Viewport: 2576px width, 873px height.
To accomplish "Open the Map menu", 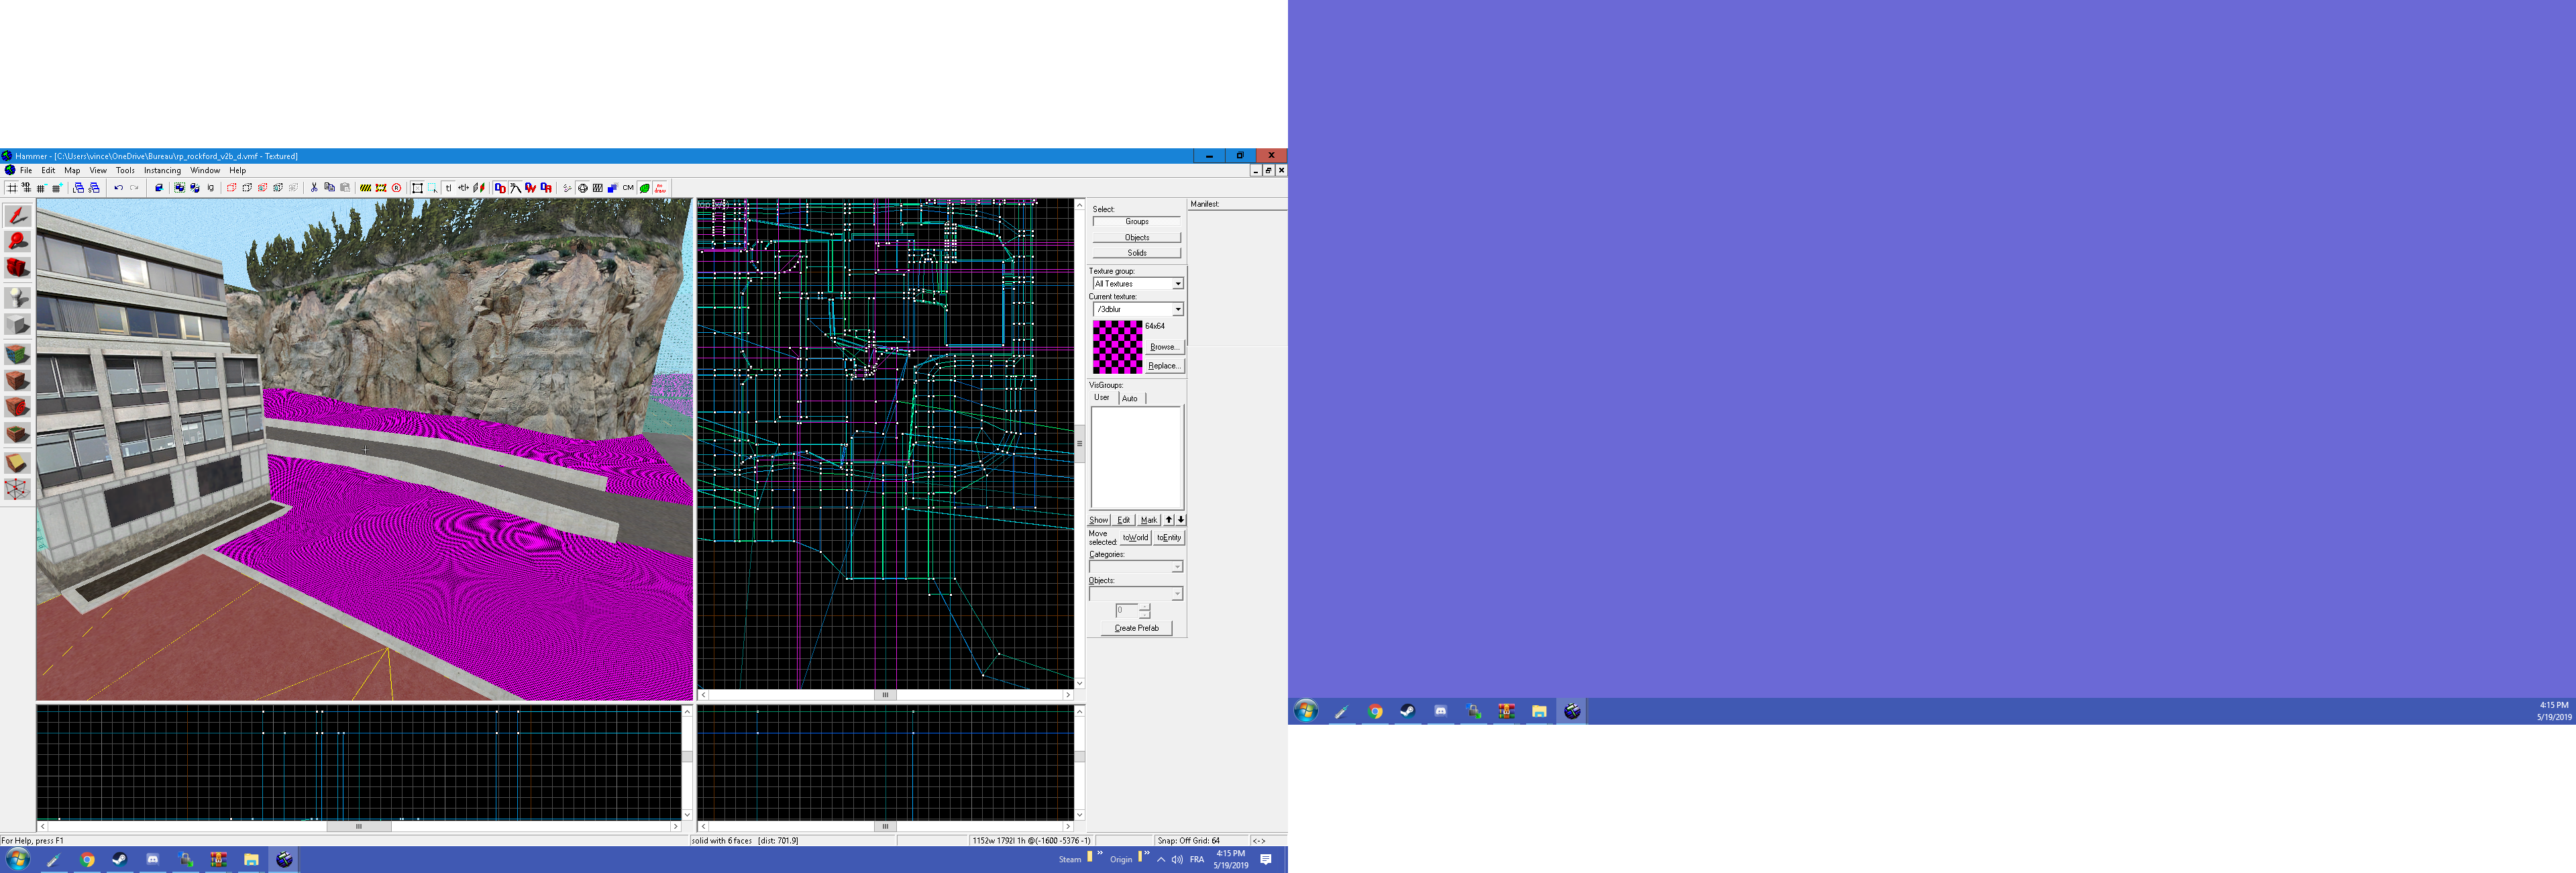I will 72,170.
